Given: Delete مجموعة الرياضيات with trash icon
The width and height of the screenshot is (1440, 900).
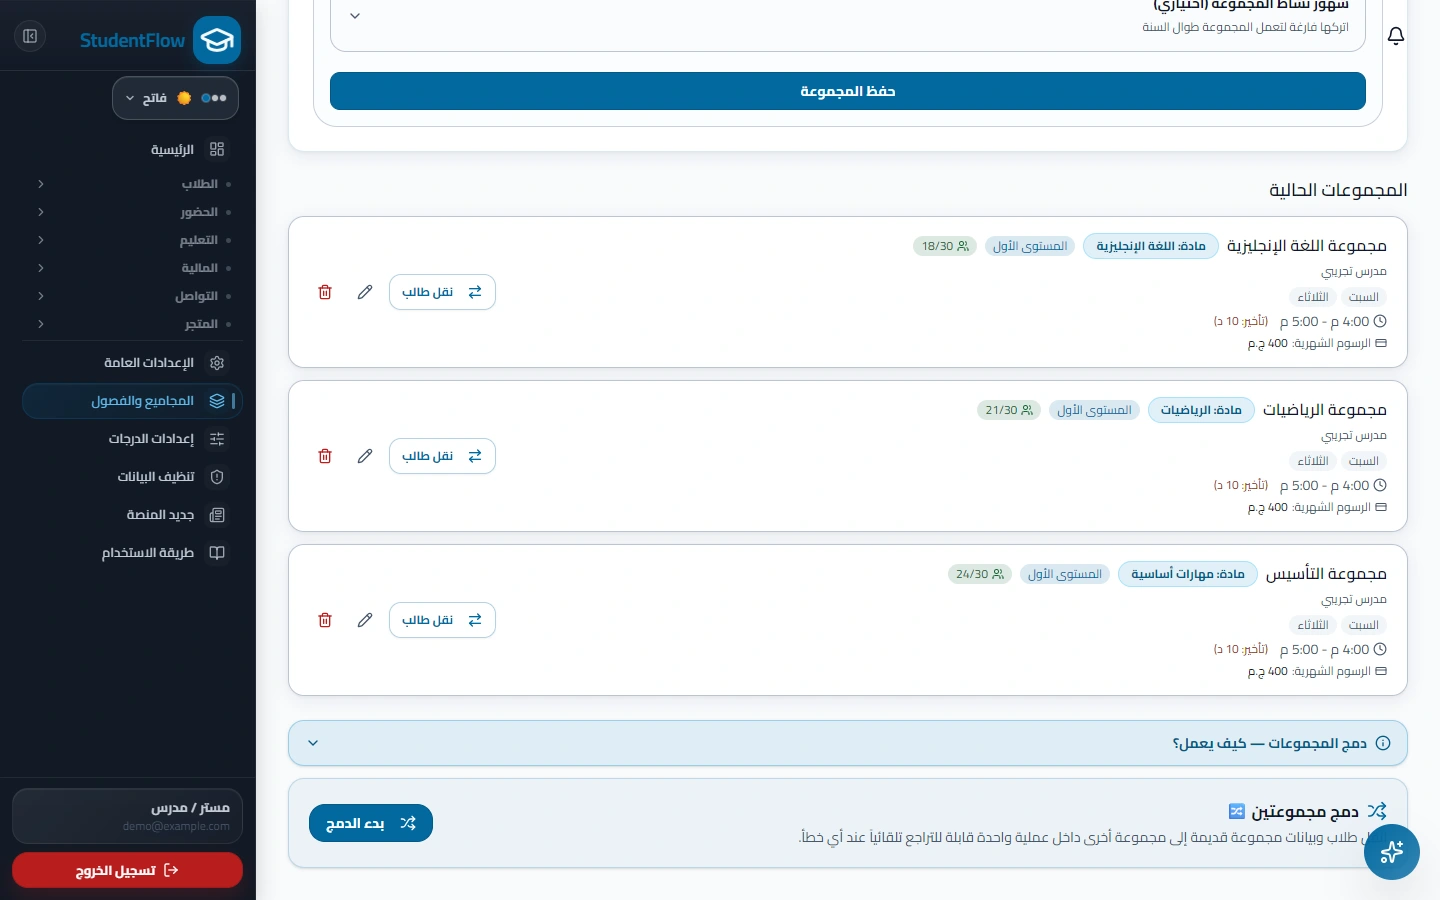Looking at the screenshot, I should click(x=325, y=456).
